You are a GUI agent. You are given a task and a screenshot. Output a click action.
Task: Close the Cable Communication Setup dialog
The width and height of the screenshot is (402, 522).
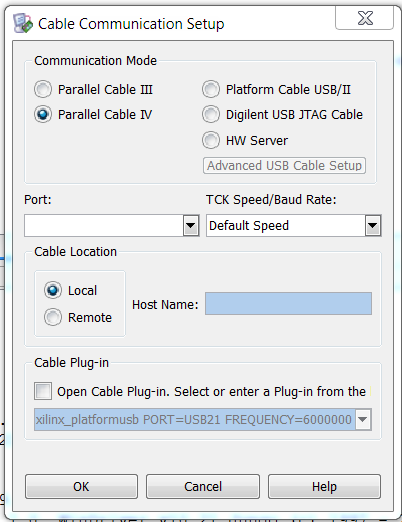(x=365, y=18)
